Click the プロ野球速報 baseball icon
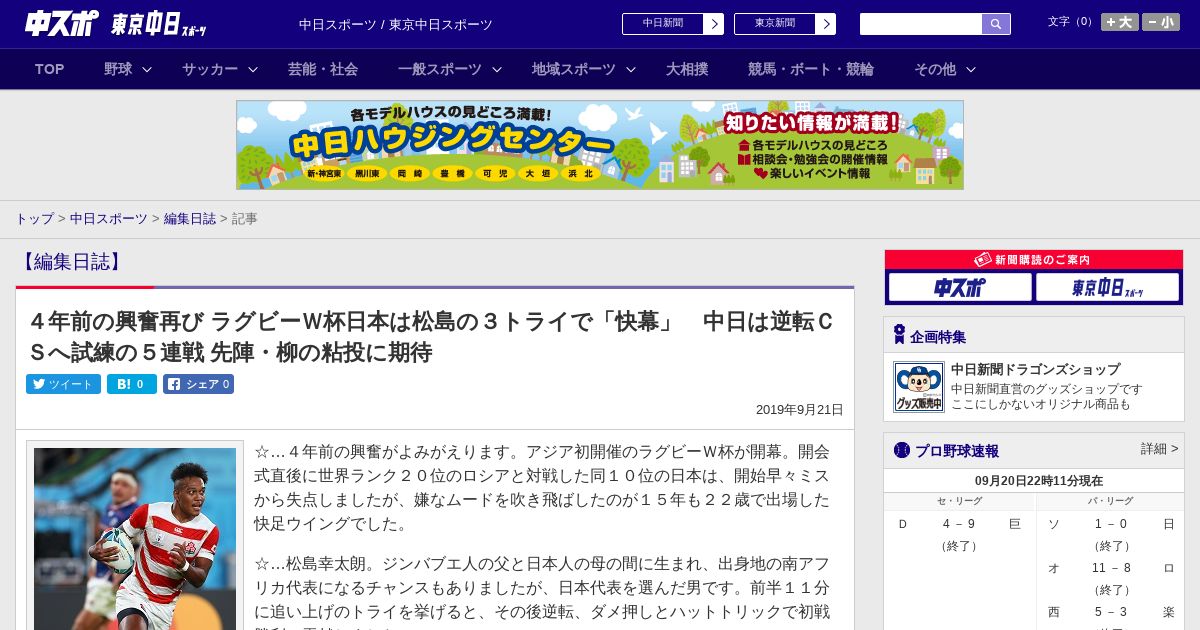Image resolution: width=1200 pixels, height=630 pixels. point(902,450)
